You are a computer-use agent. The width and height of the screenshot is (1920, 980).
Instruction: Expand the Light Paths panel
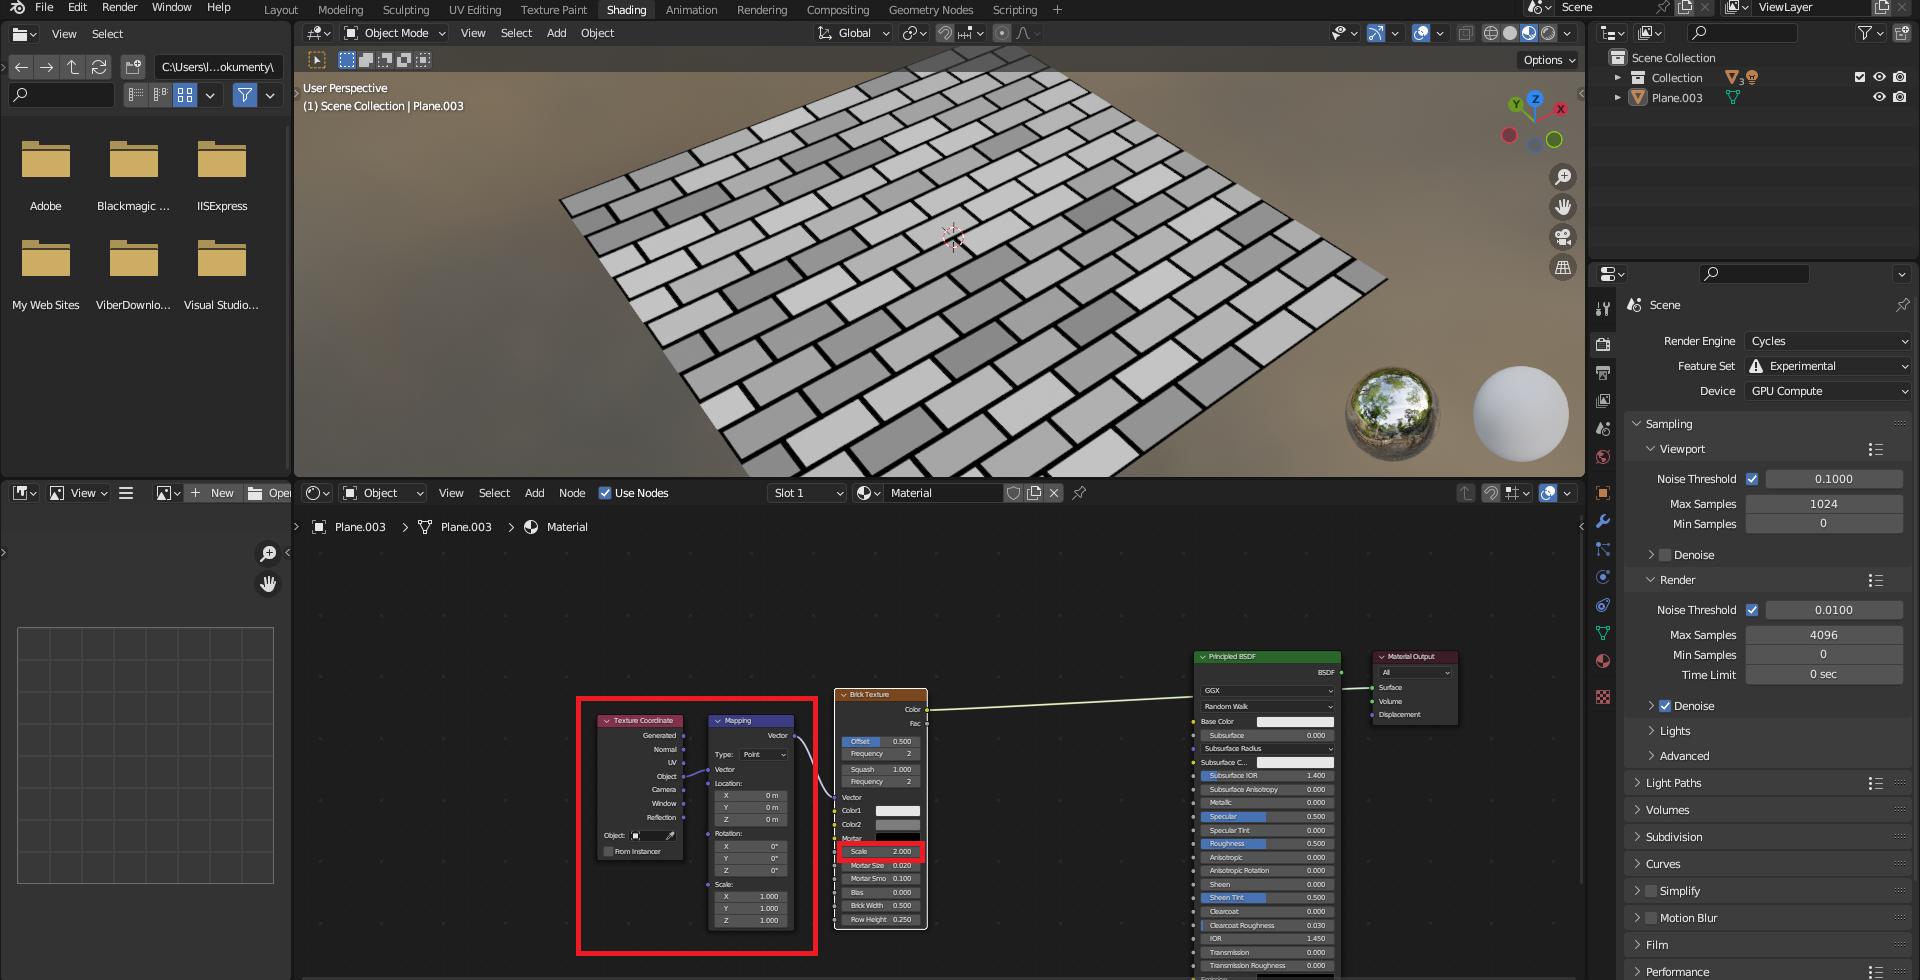1673,783
